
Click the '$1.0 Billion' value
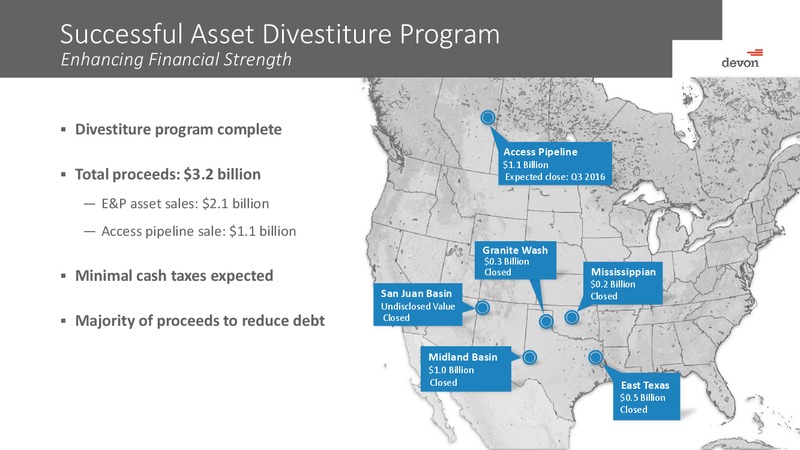451,370
